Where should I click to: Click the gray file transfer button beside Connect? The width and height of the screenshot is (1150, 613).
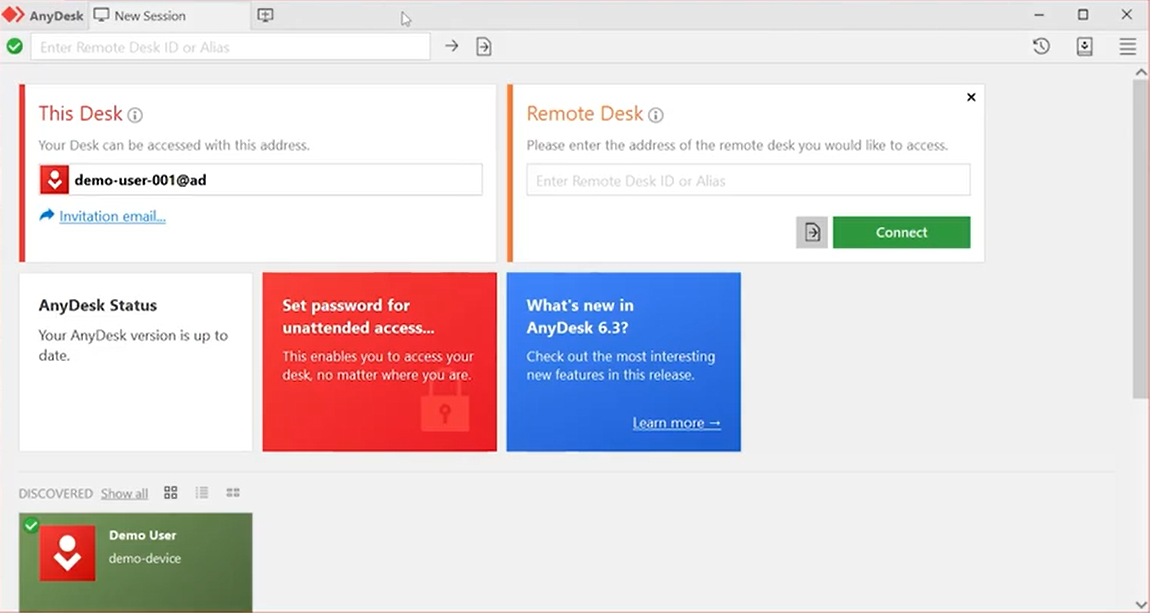pyautogui.click(x=812, y=232)
